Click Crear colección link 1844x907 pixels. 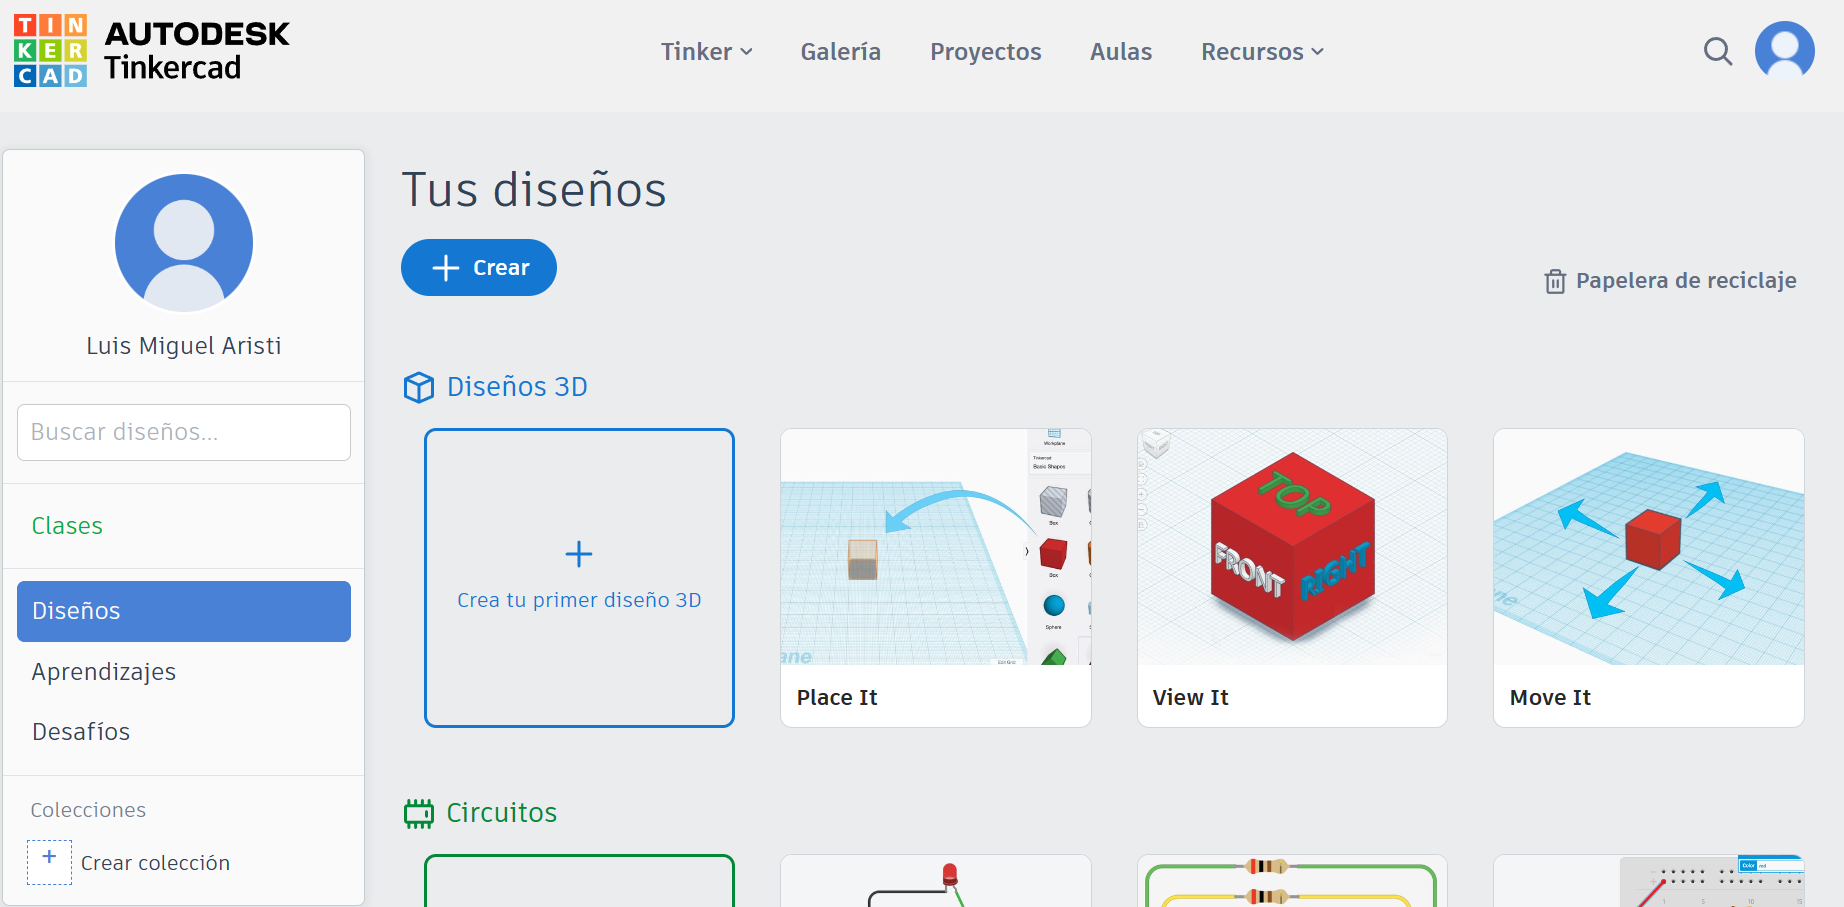pyautogui.click(x=155, y=863)
